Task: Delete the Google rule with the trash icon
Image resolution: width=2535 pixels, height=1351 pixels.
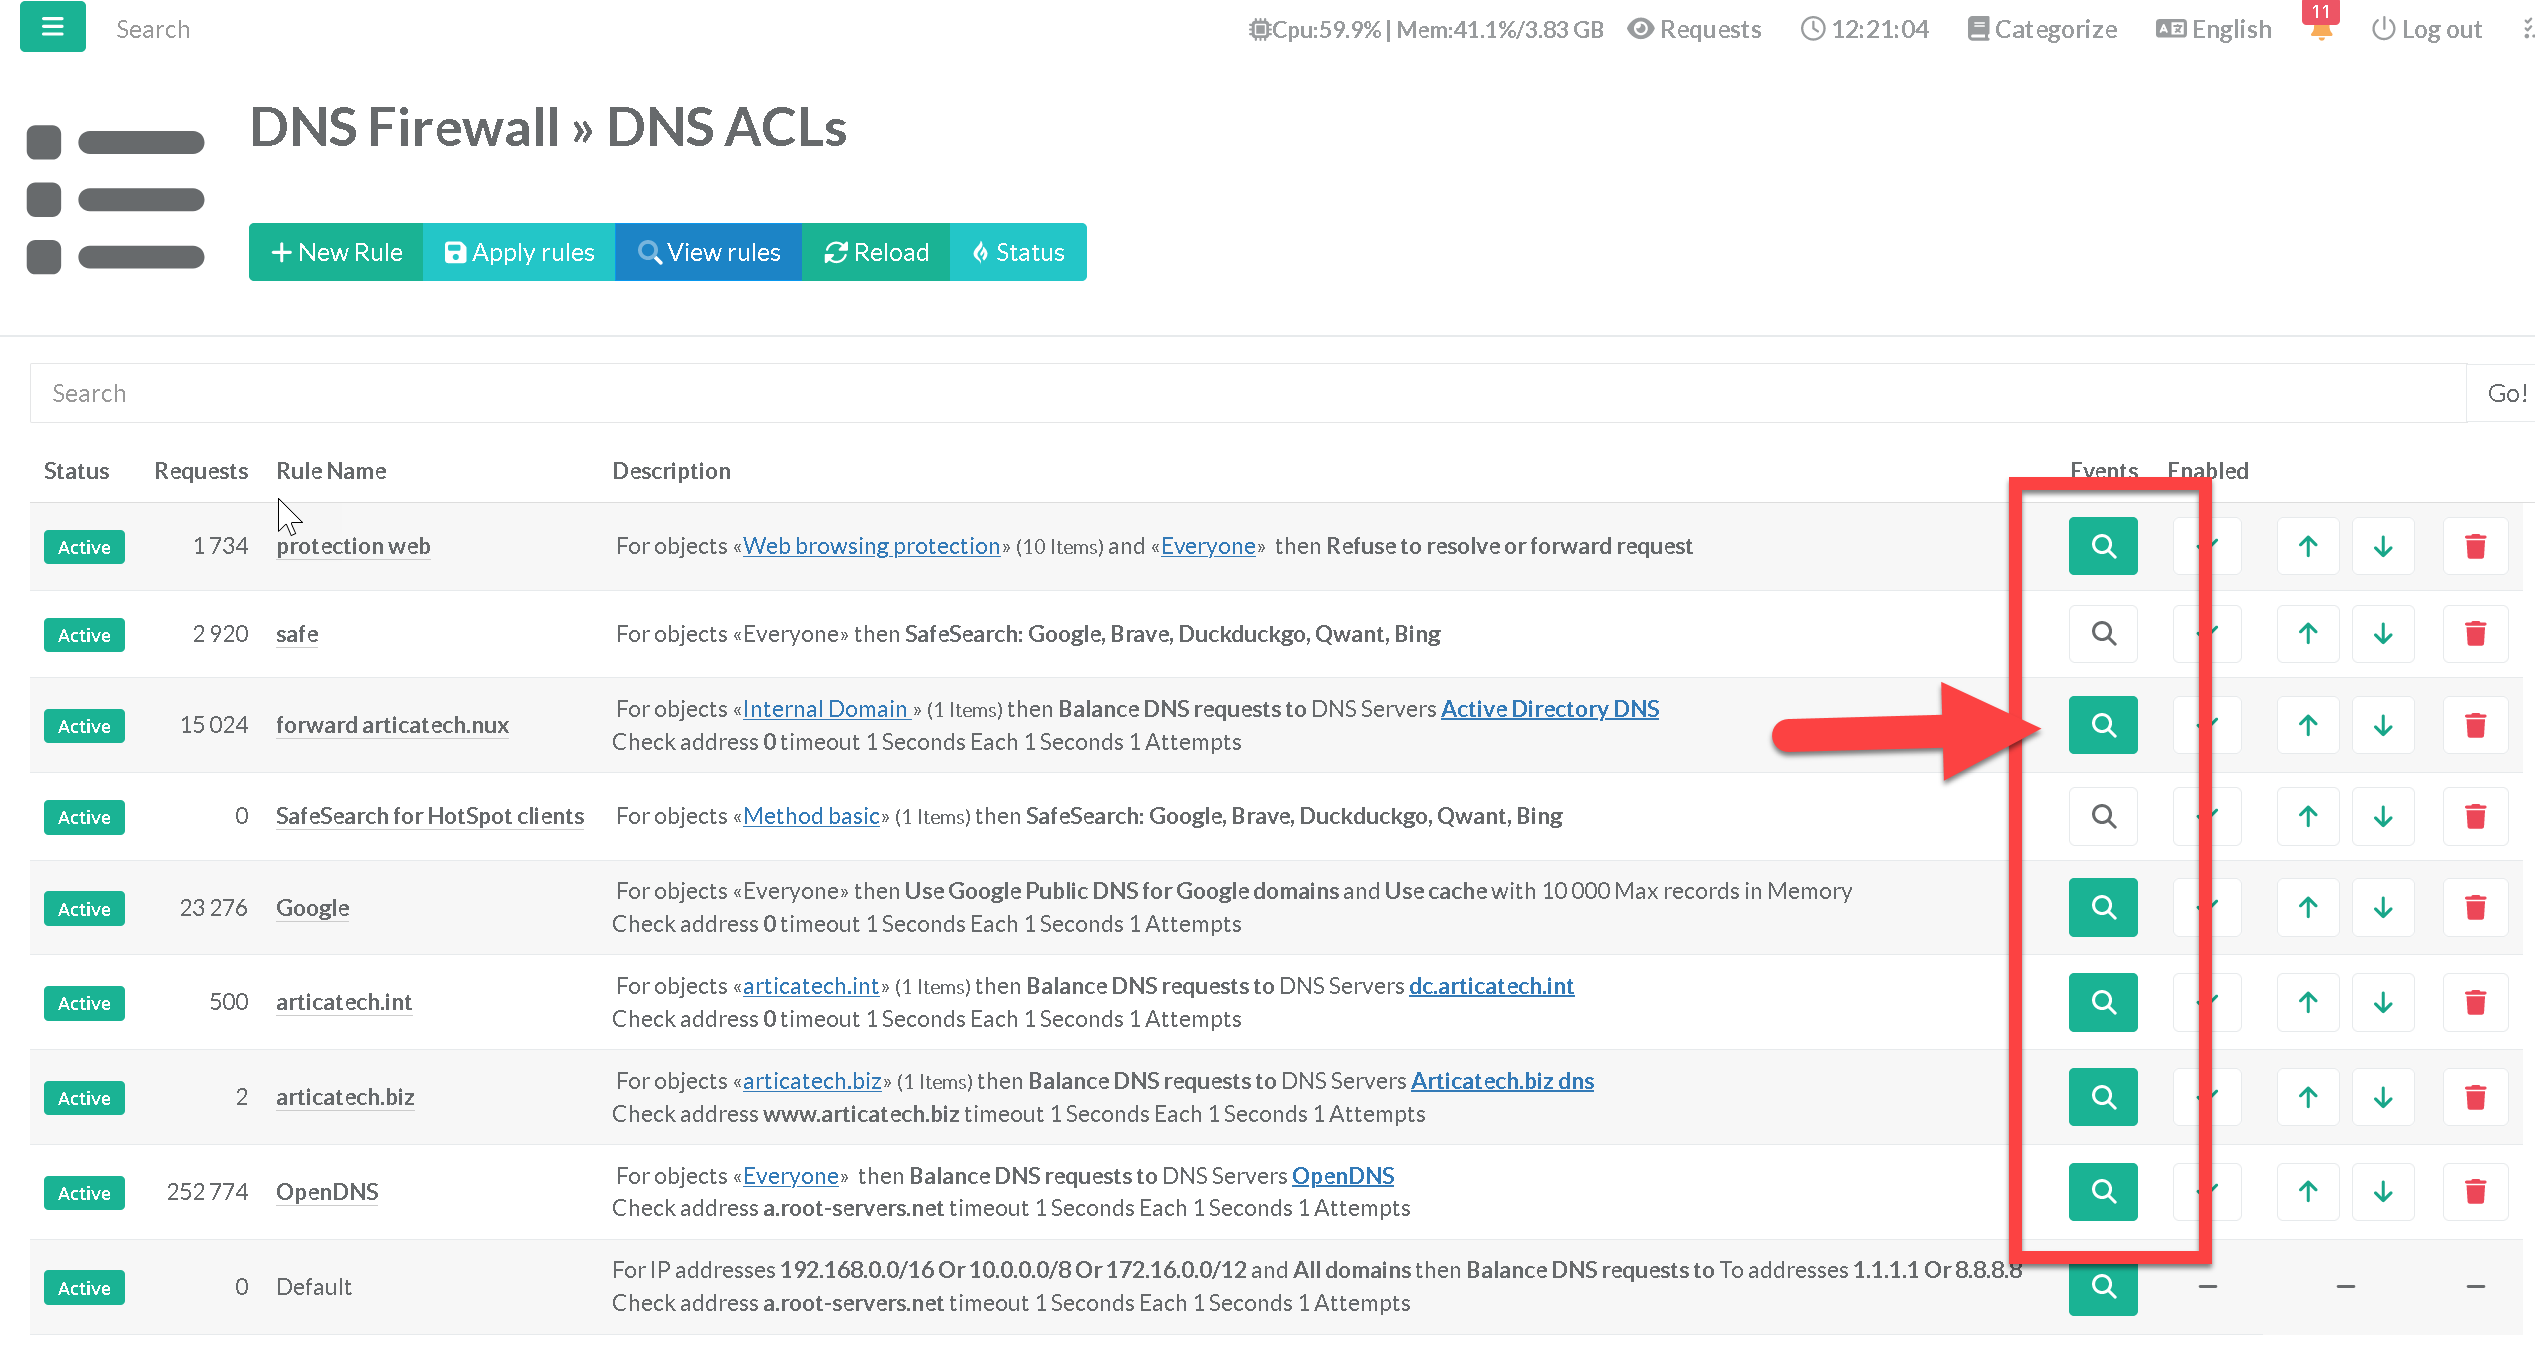Action: [x=2475, y=908]
